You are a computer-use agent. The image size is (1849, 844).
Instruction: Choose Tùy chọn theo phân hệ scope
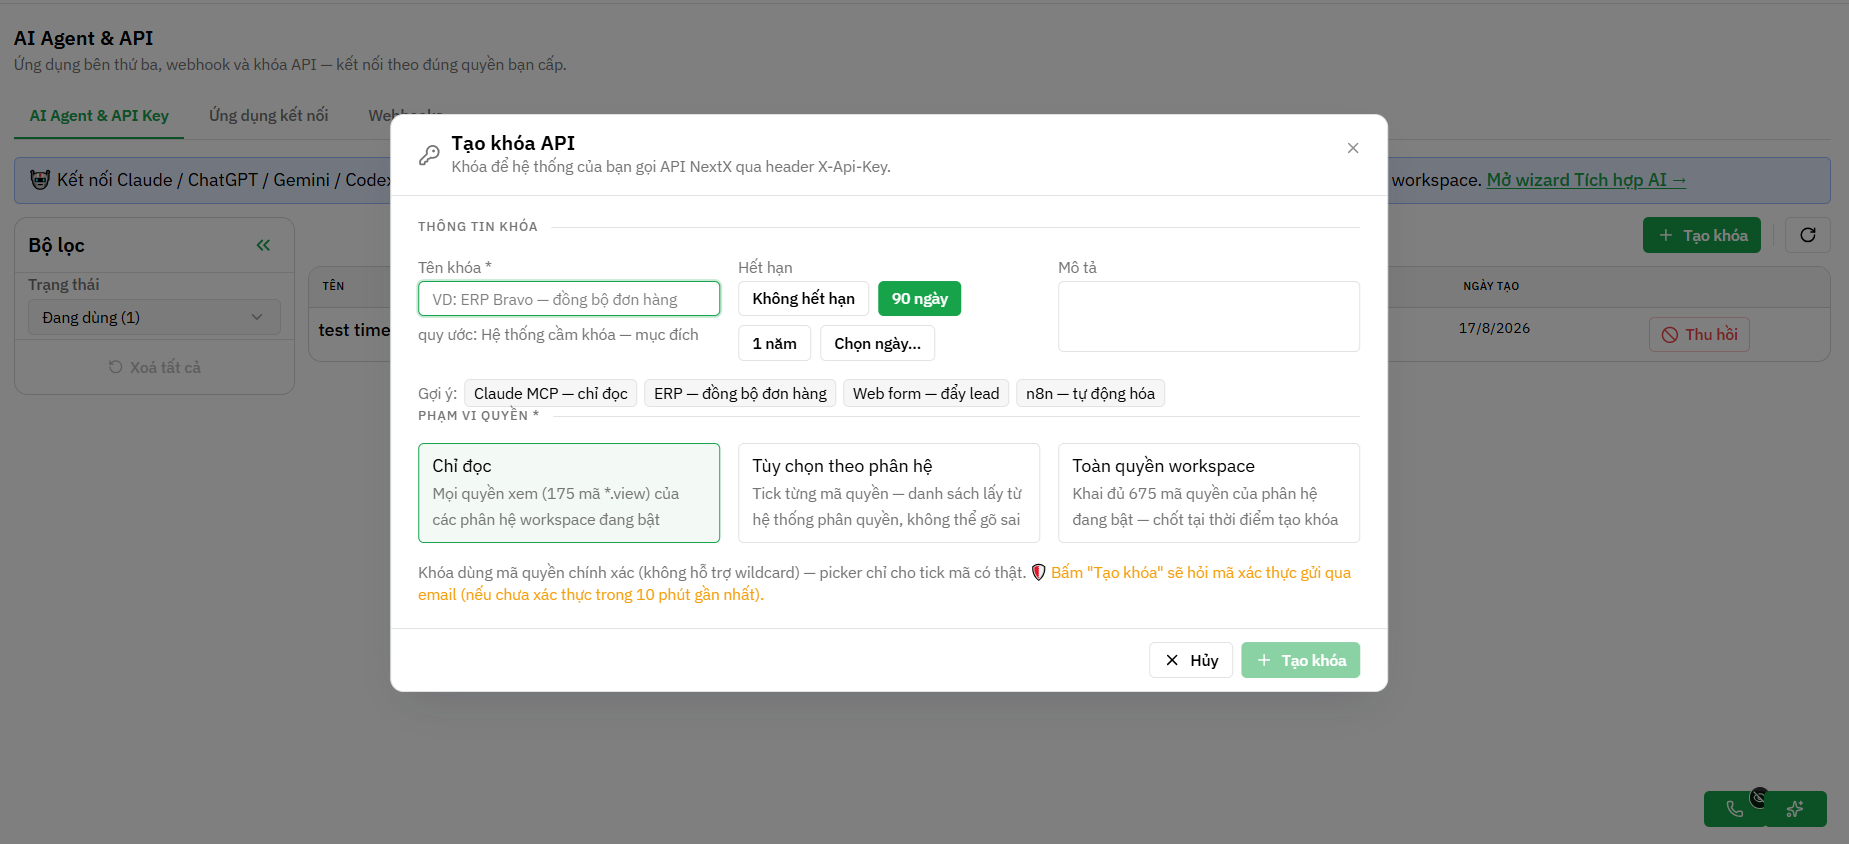tap(889, 493)
